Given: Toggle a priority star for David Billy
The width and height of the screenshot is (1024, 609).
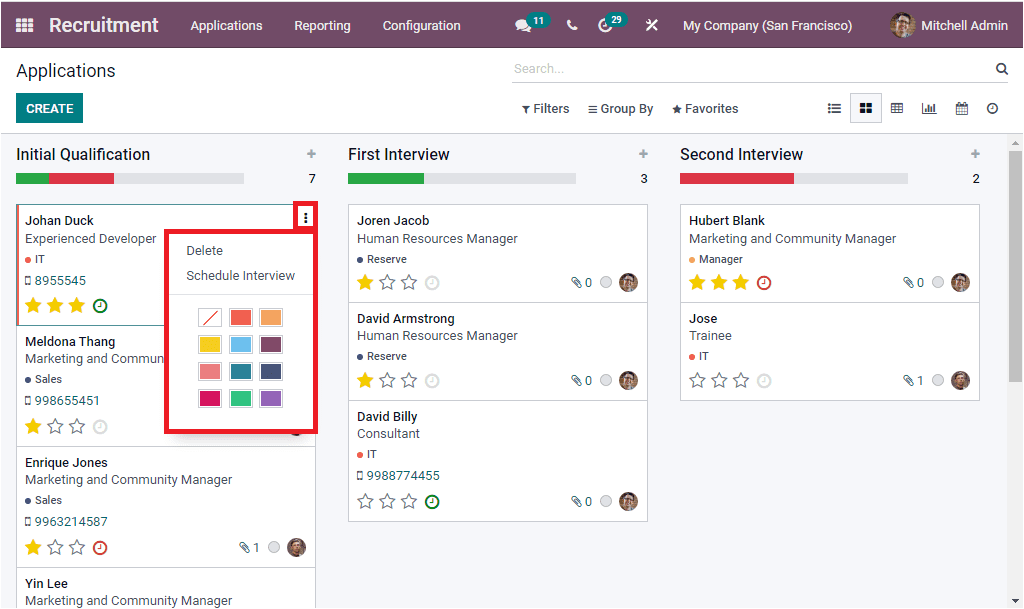Looking at the screenshot, I should pyautogui.click(x=365, y=501).
